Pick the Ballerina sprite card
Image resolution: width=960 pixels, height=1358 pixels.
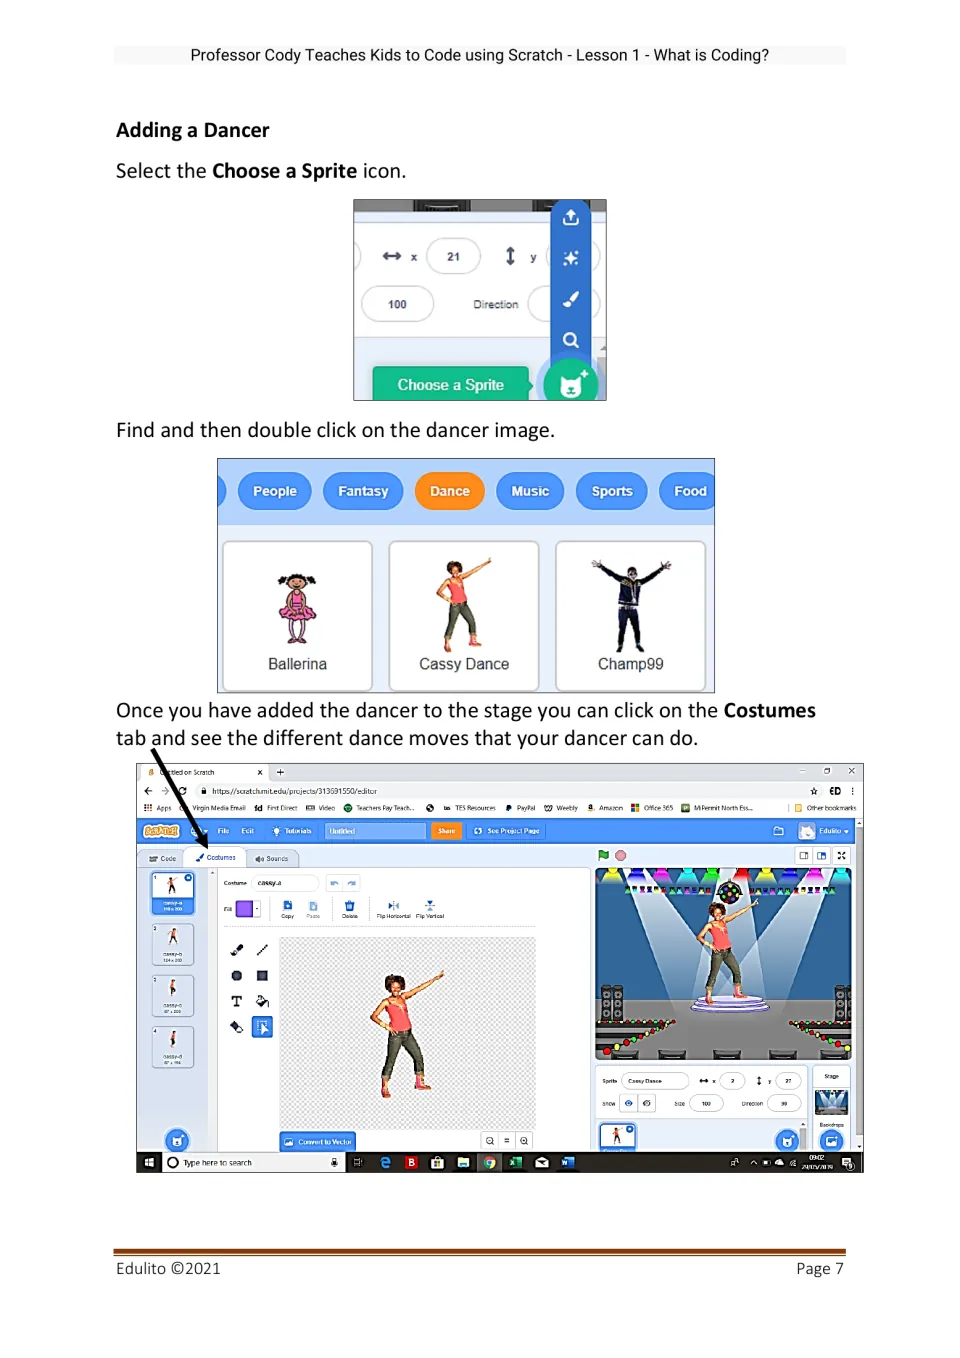pyautogui.click(x=297, y=616)
